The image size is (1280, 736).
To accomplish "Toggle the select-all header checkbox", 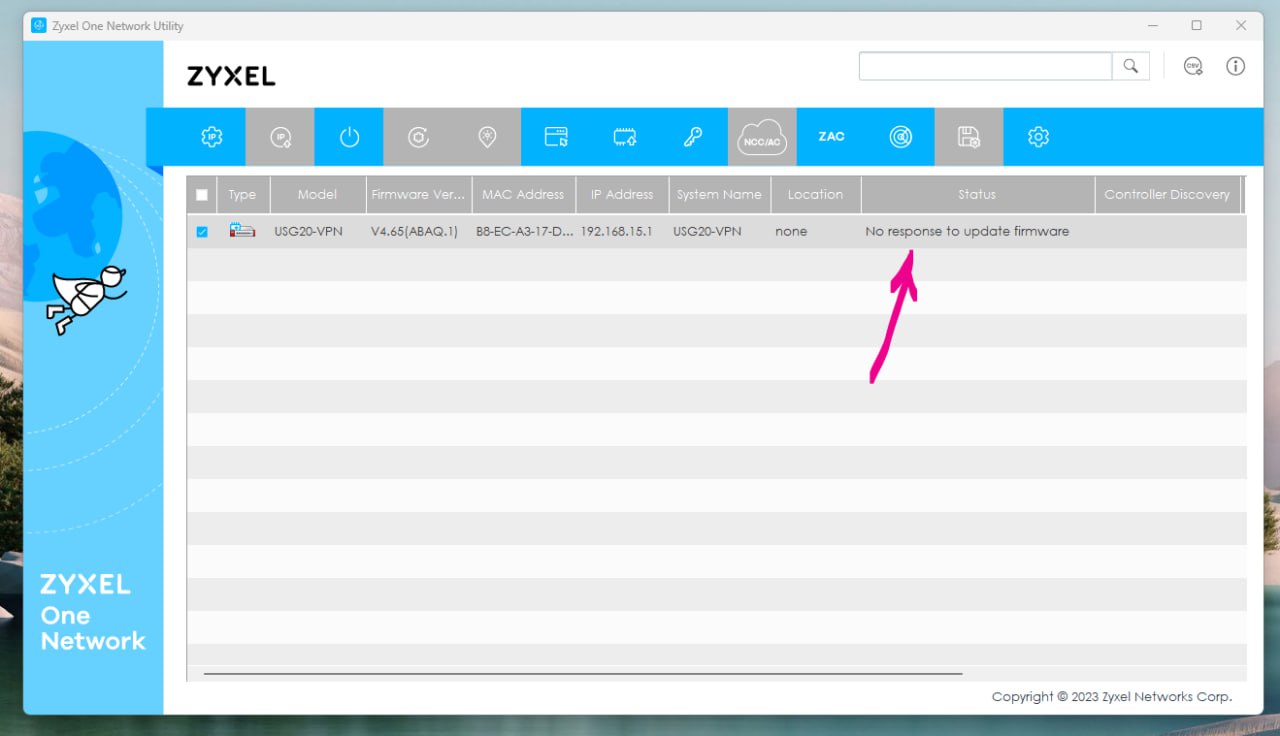I will click(x=202, y=195).
